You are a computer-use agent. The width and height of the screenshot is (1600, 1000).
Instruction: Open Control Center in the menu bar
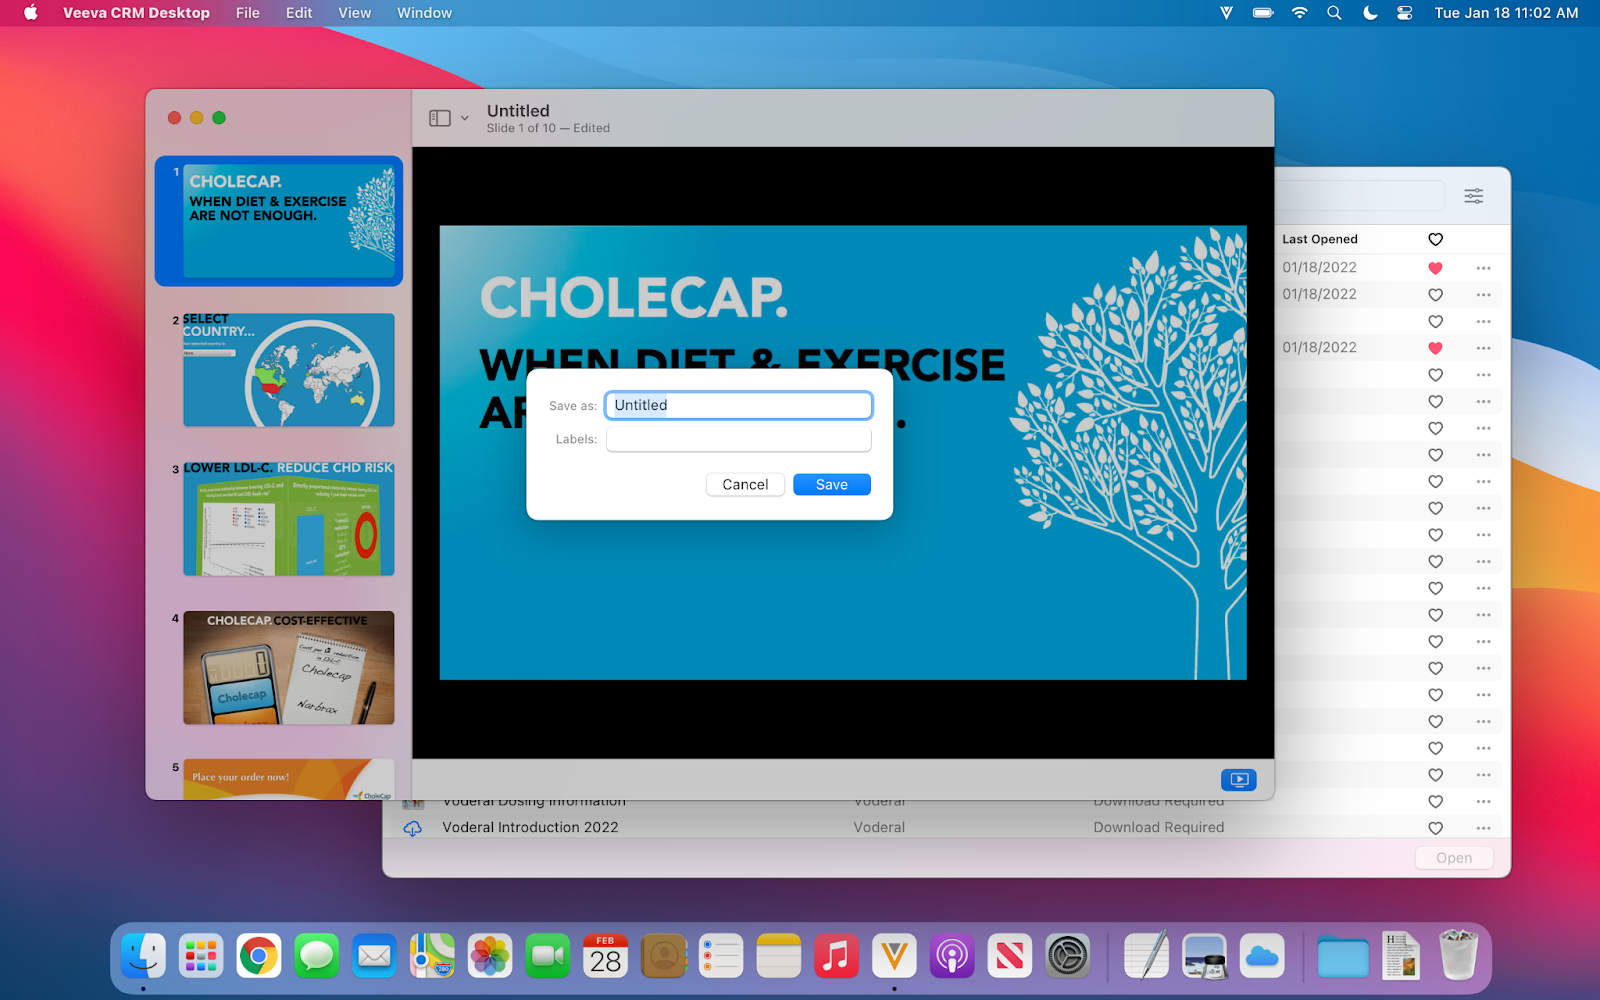pyautogui.click(x=1404, y=13)
